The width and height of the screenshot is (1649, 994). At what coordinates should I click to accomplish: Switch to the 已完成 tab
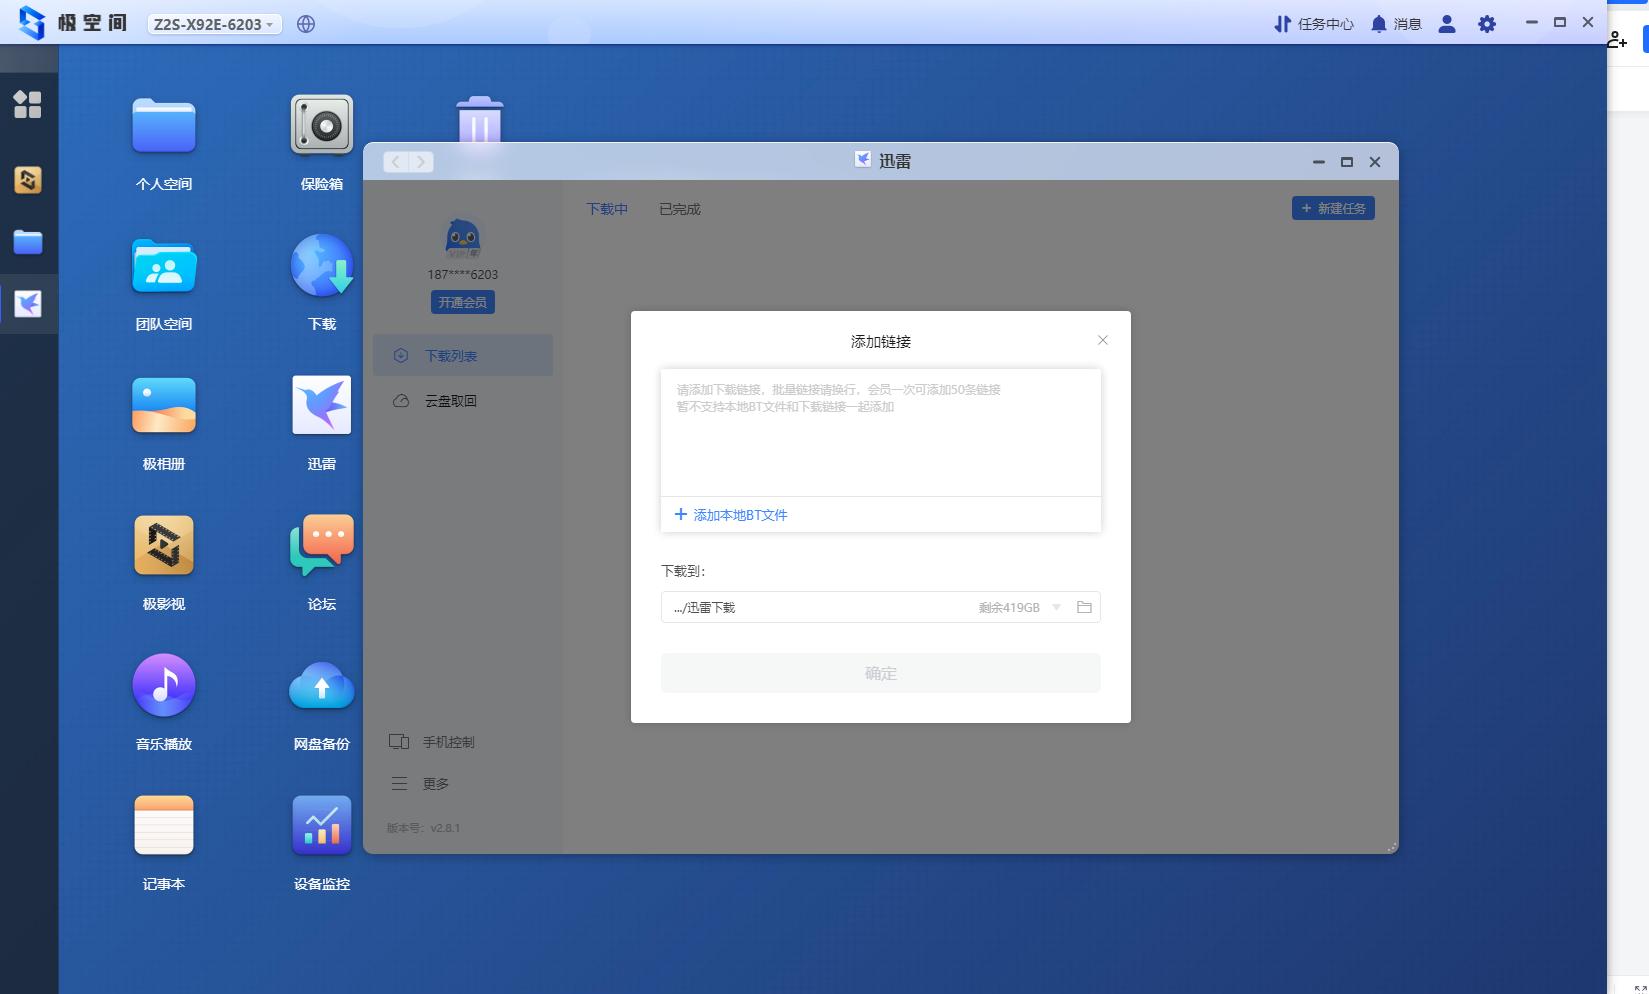[679, 209]
